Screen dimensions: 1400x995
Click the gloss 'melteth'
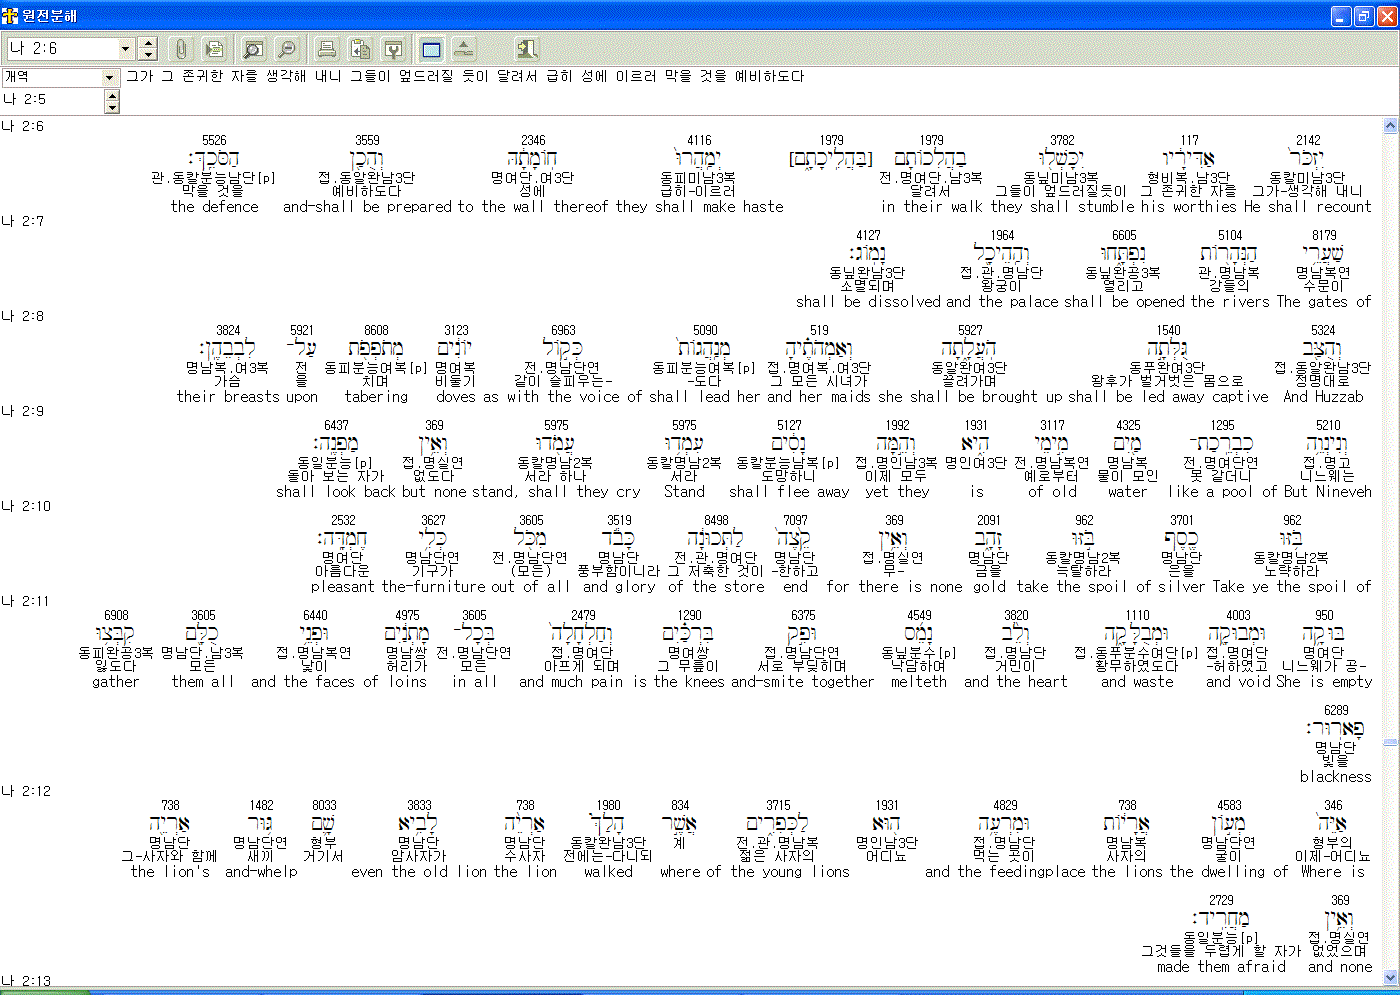918,682
